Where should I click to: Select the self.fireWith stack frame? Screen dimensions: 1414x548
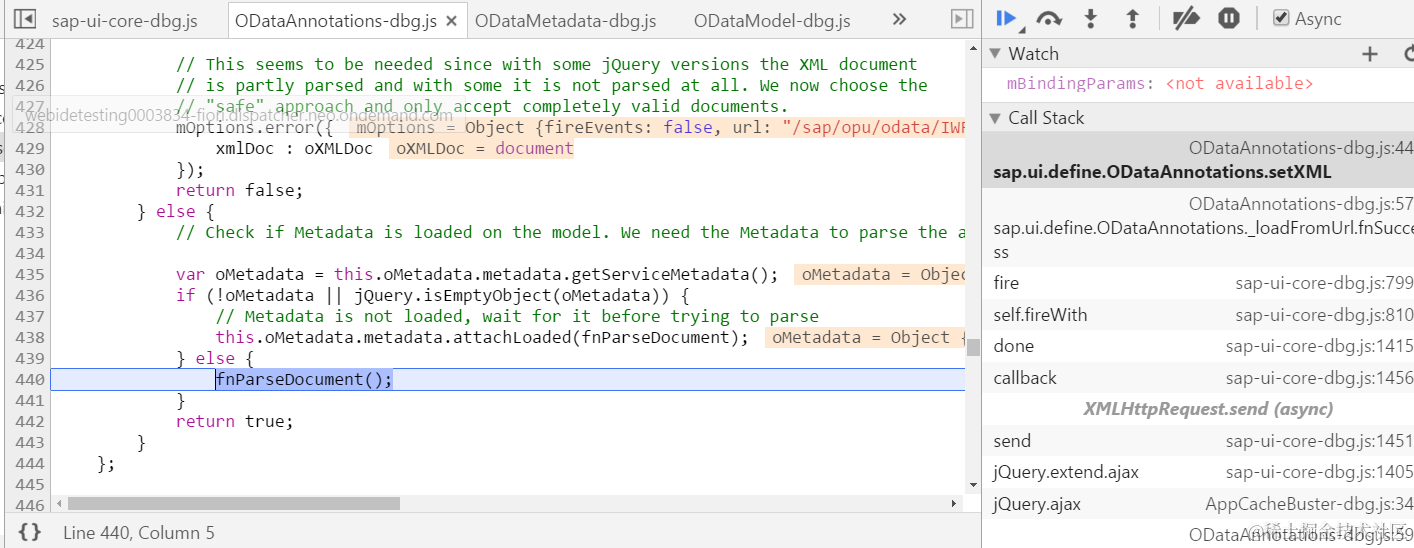tap(1198, 315)
